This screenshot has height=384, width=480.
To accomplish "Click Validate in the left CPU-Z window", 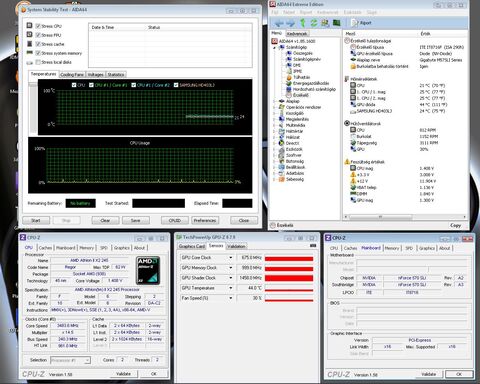I will pyautogui.click(x=124, y=374).
